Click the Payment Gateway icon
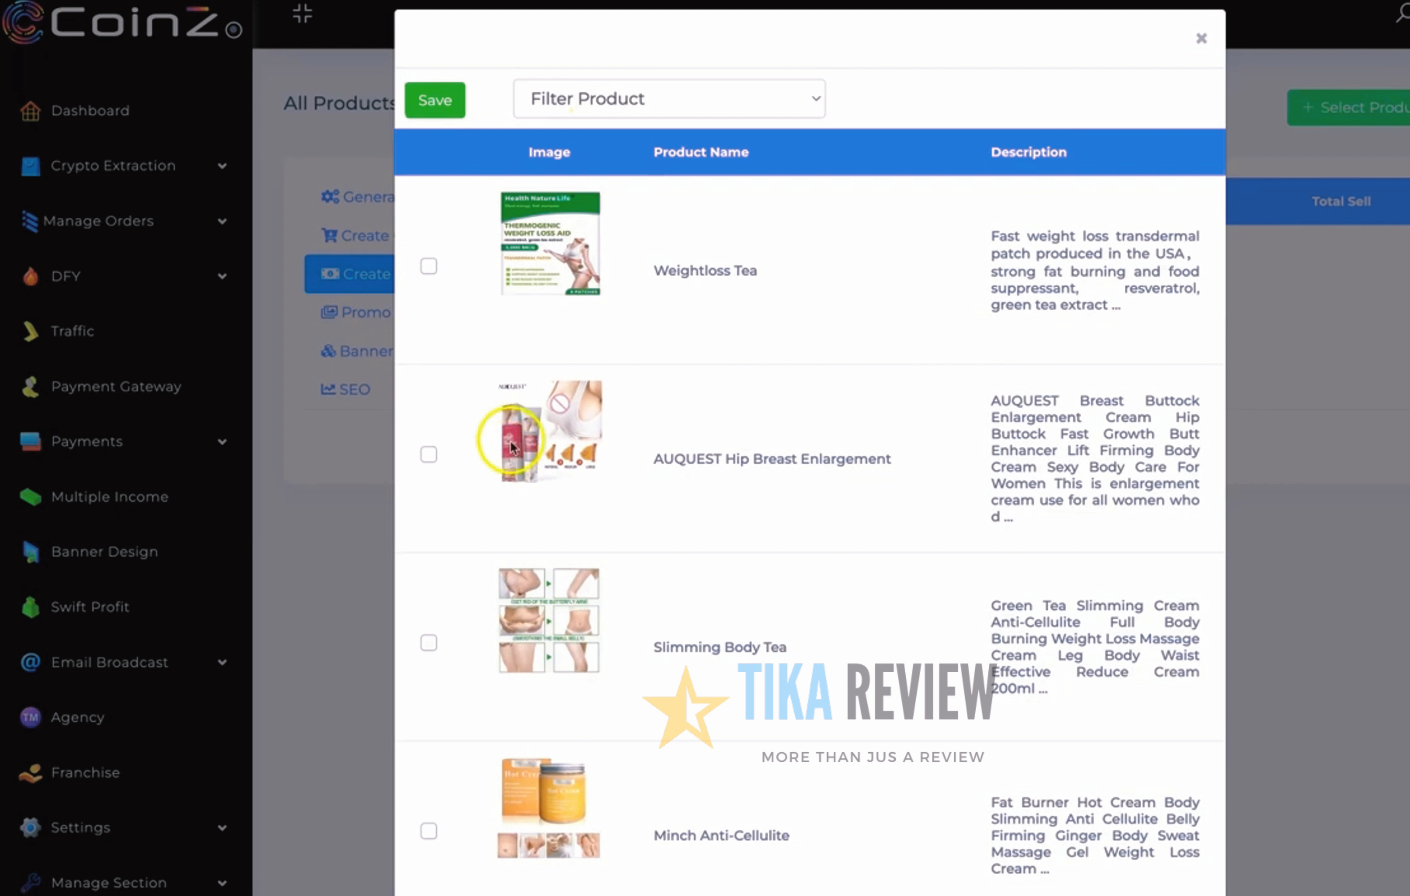 [x=30, y=387]
